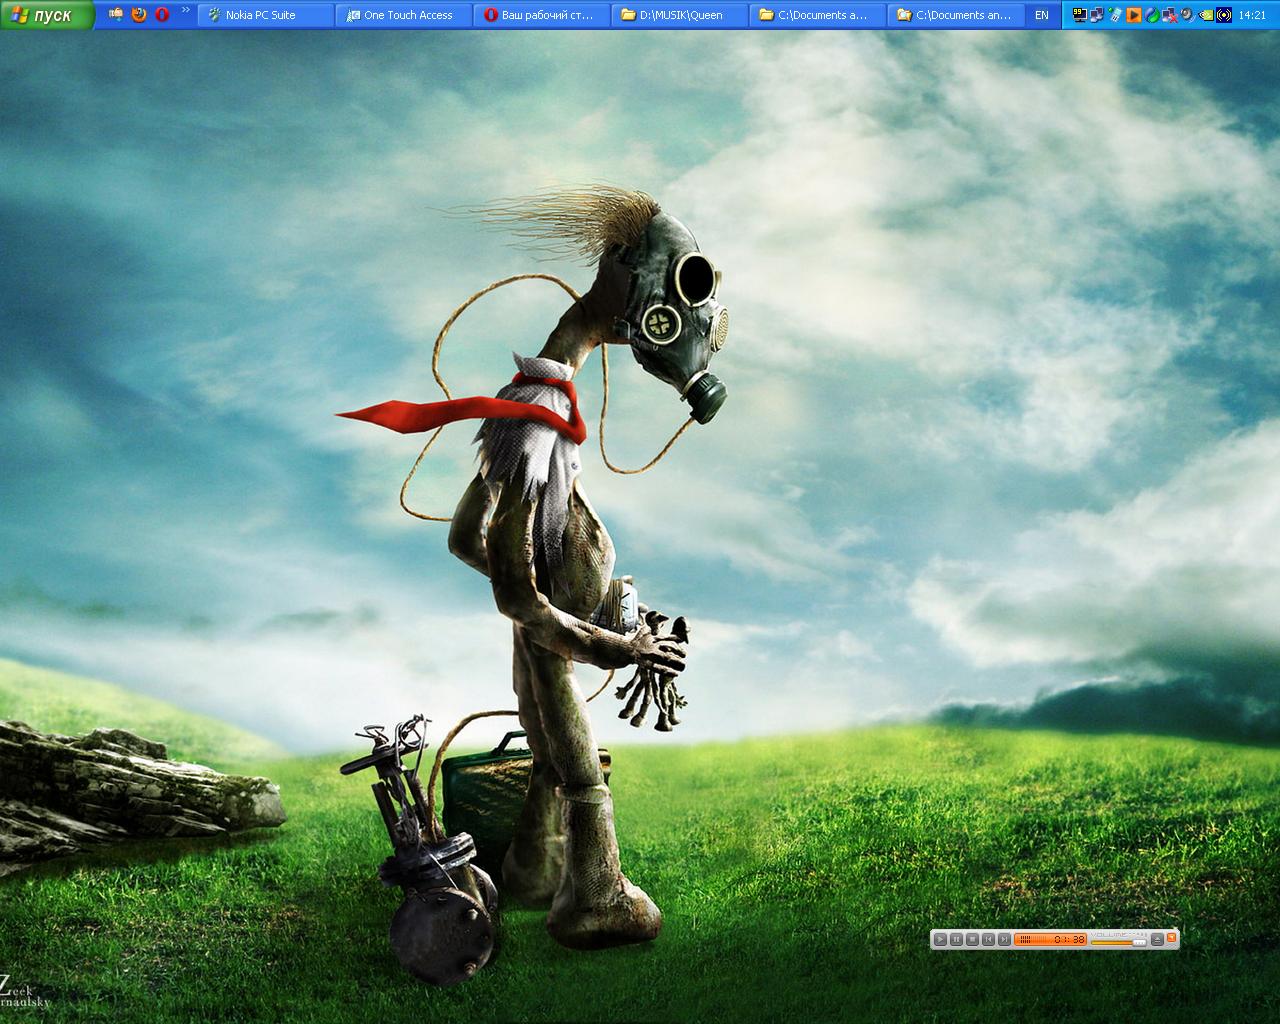Open the Пуск start menu

[x=47, y=15]
